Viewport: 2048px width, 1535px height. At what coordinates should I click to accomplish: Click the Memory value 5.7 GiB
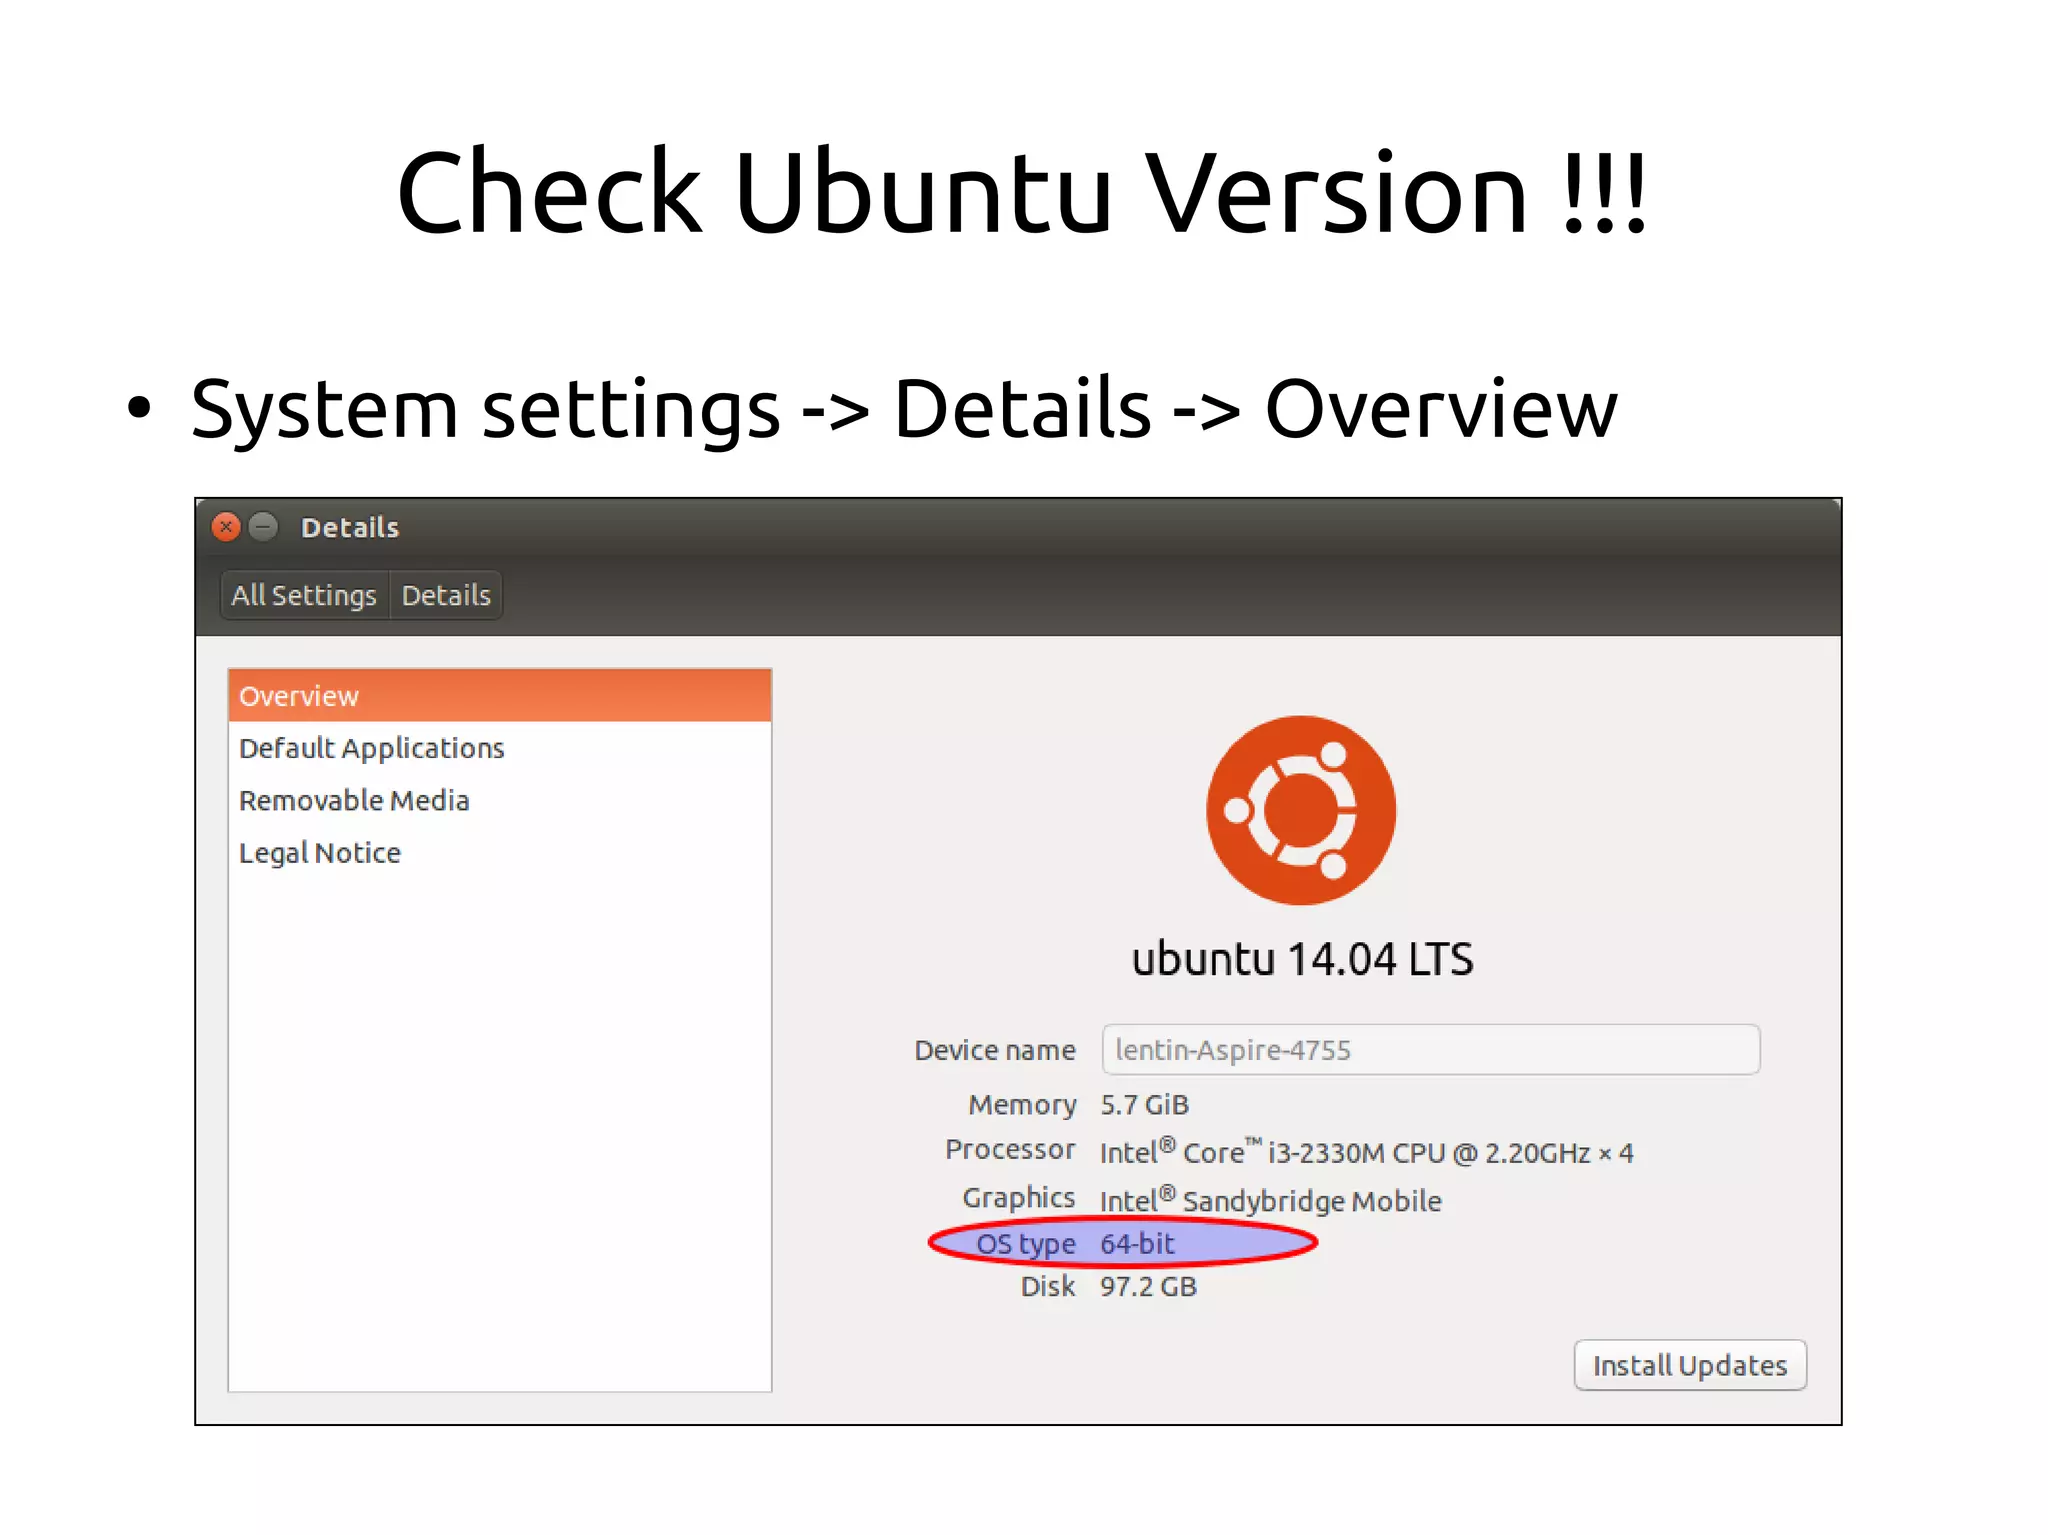coord(1144,1105)
